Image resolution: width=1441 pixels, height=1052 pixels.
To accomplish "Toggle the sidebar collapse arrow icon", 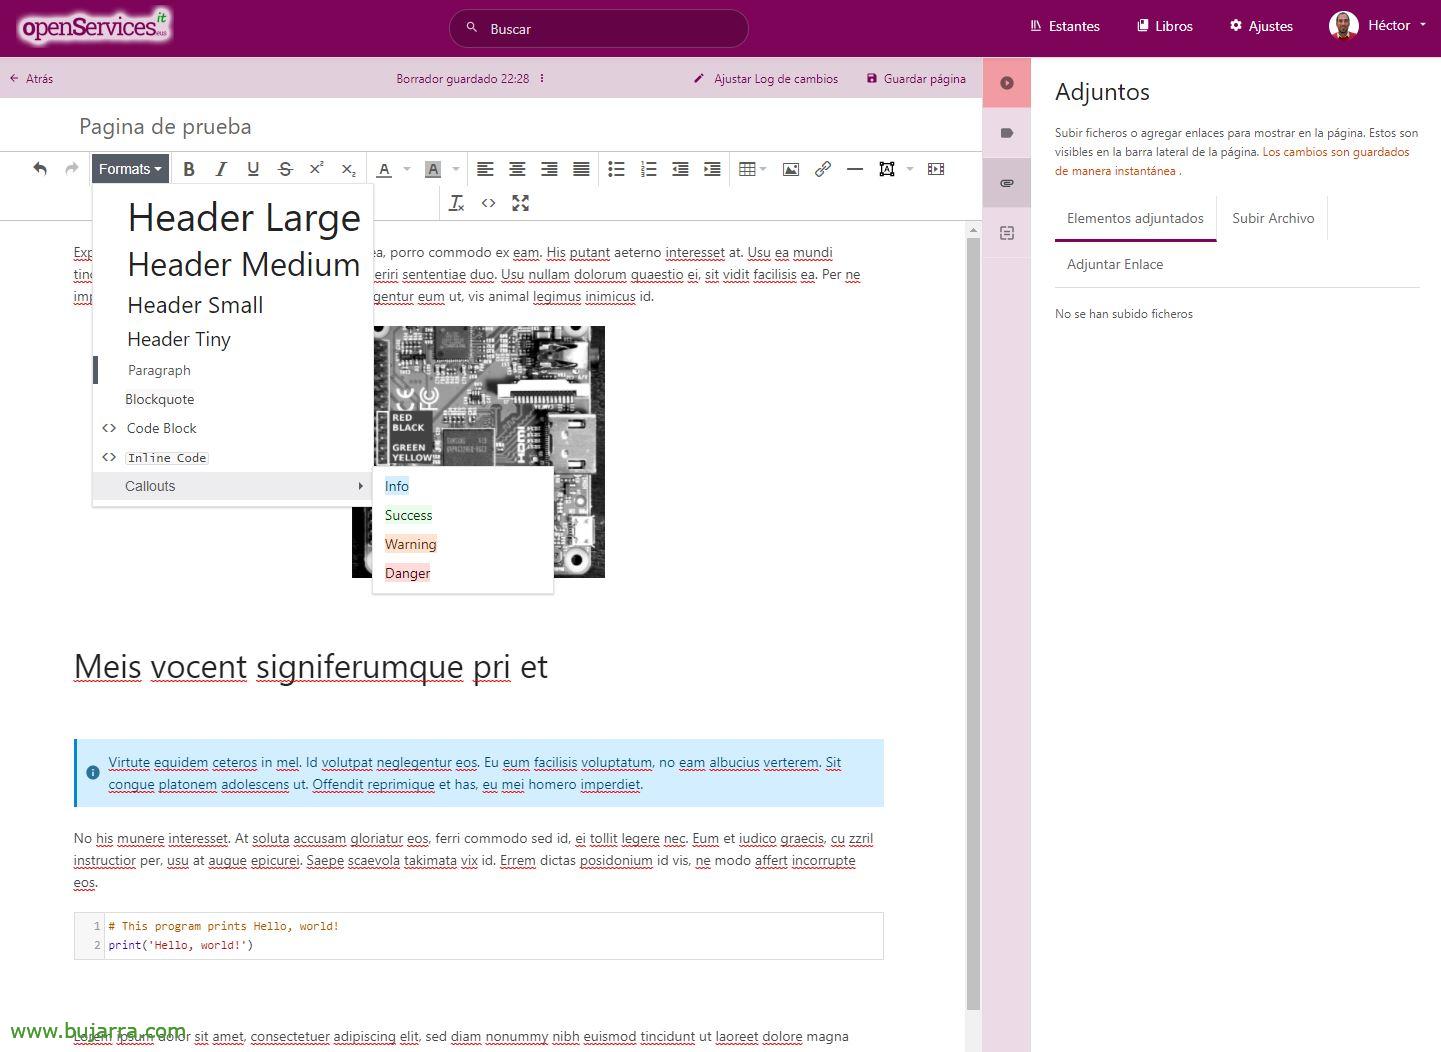I will tap(1007, 83).
